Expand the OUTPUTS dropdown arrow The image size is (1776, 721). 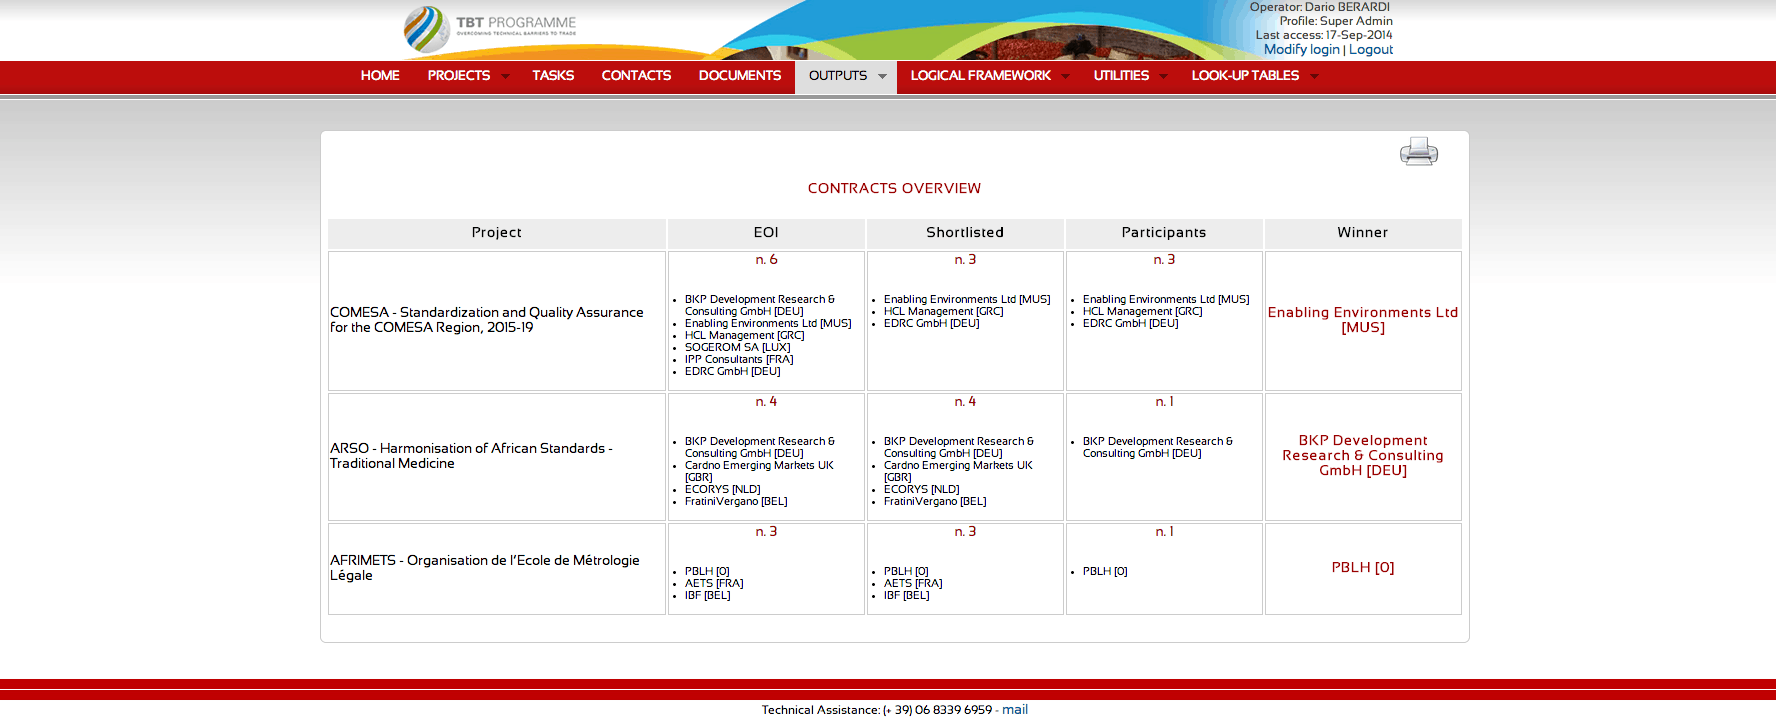[x=882, y=76]
